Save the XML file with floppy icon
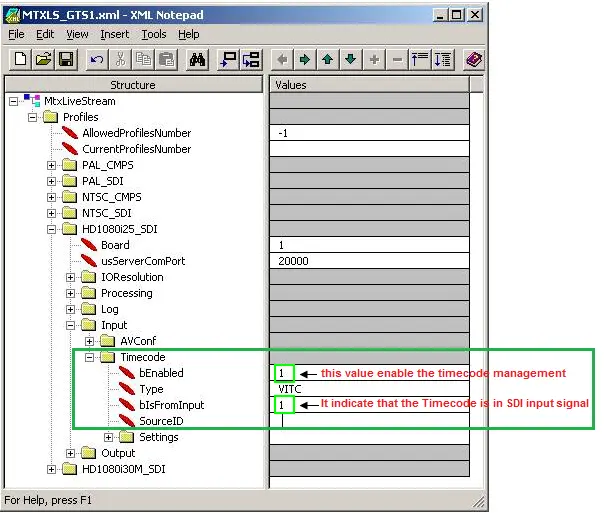 [65, 59]
